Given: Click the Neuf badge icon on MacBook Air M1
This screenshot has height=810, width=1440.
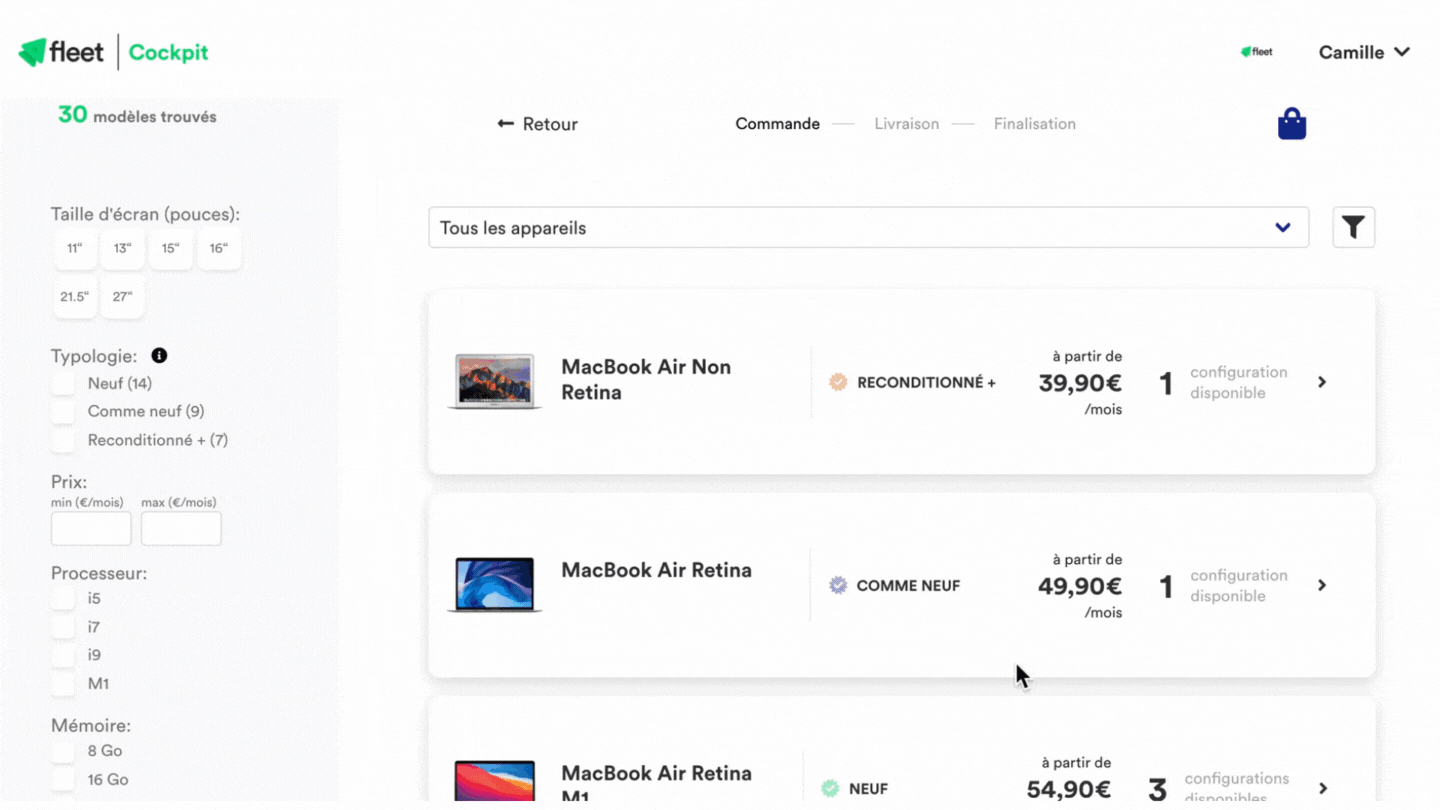Looking at the screenshot, I should coord(830,788).
